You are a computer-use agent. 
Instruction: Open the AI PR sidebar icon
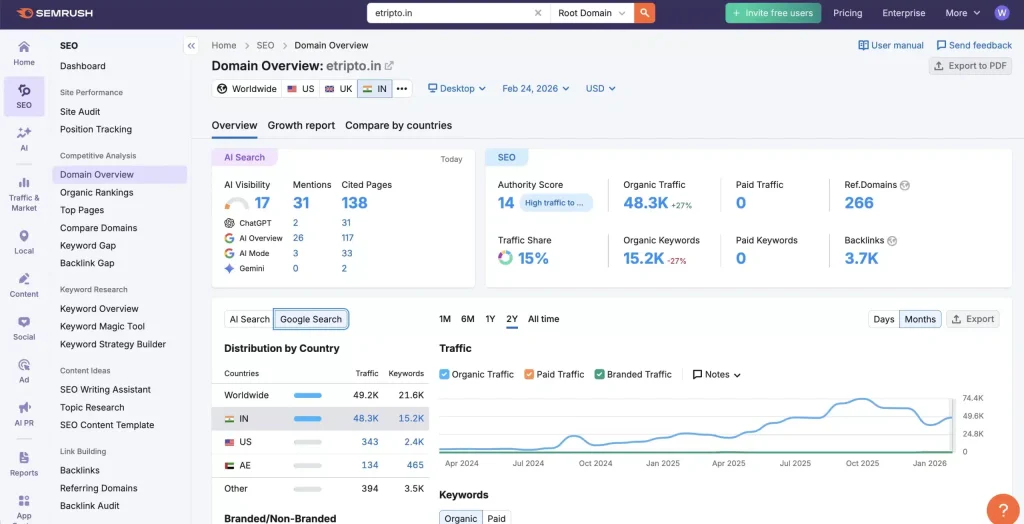pos(24,414)
